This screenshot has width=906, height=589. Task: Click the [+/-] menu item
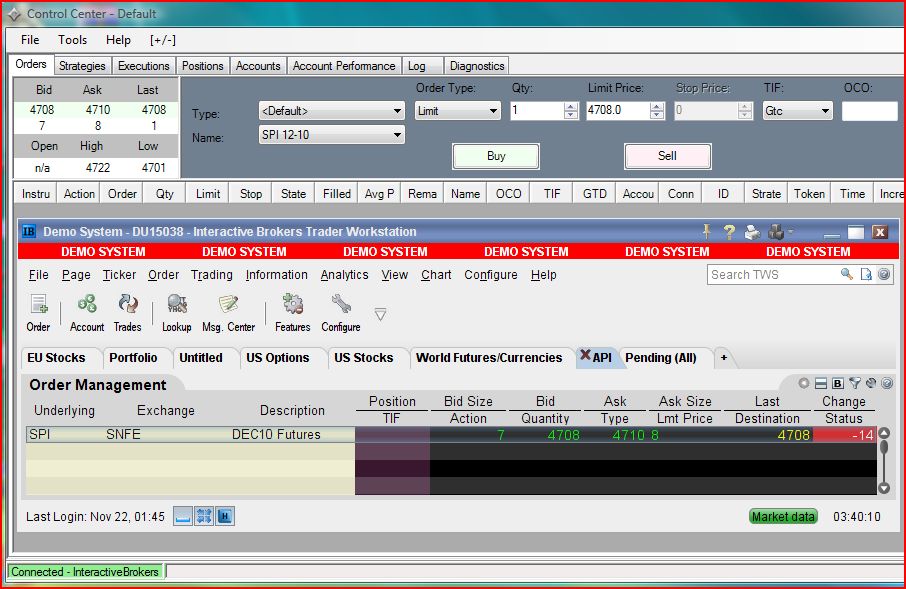(162, 40)
